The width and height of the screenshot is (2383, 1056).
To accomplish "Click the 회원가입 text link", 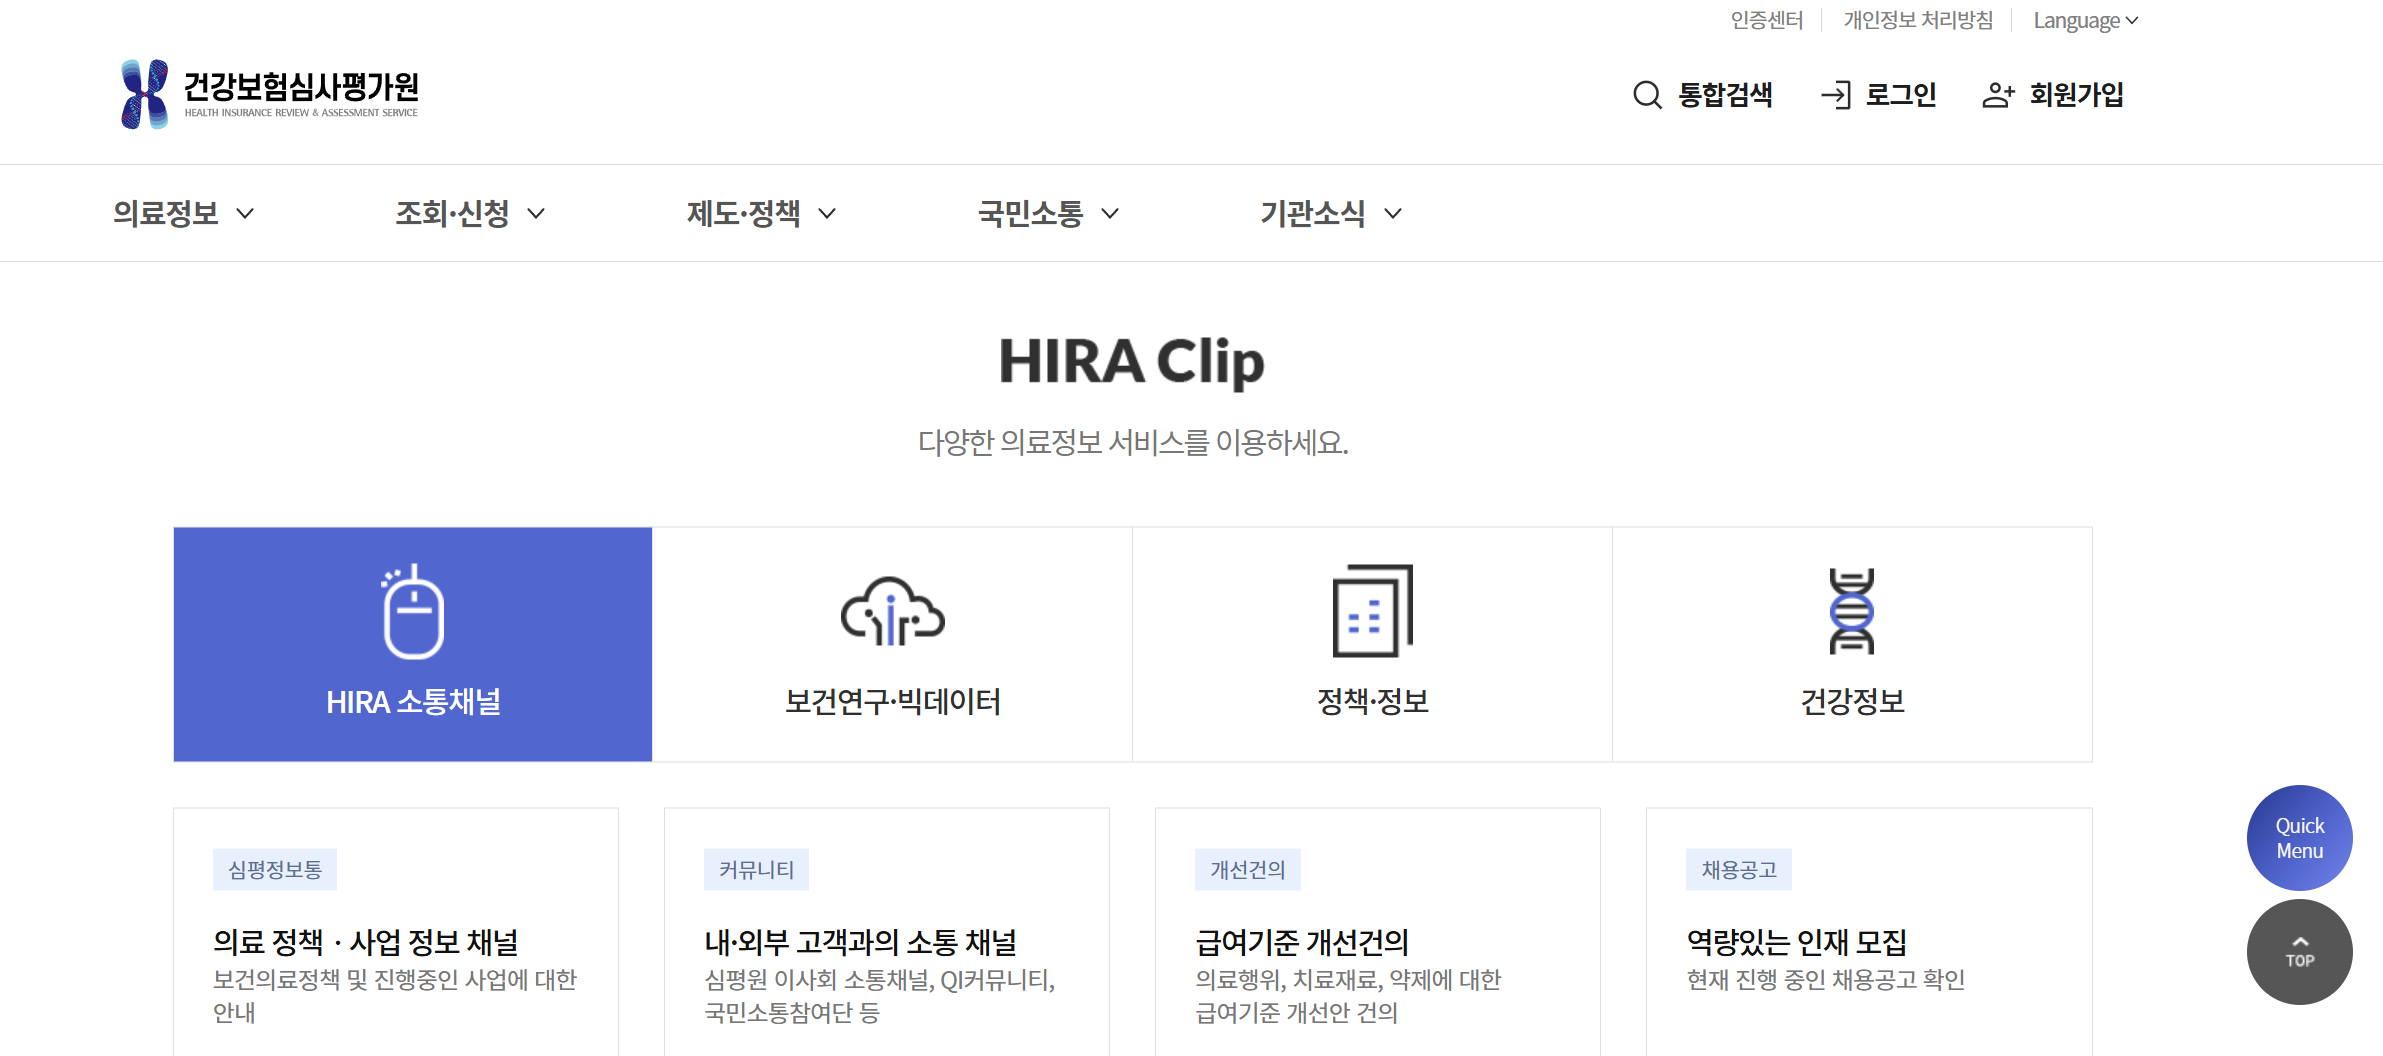I will 2077,95.
